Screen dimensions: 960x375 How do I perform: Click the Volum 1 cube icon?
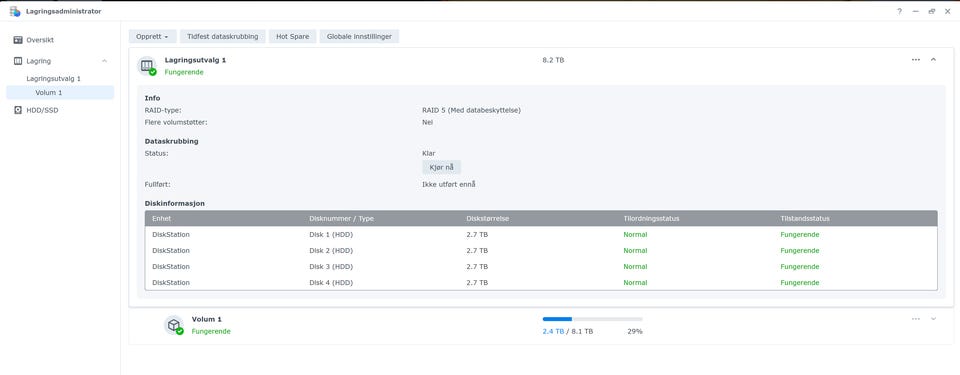tap(174, 325)
